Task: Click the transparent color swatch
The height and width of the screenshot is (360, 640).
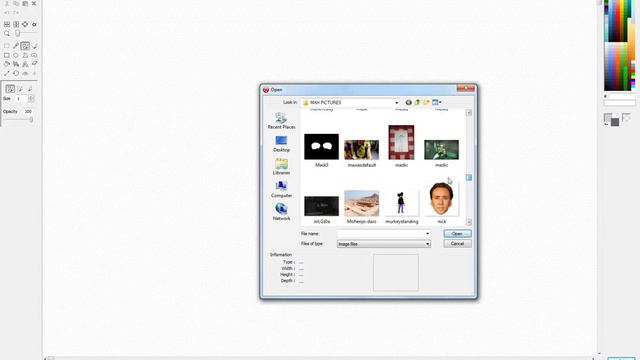Action: click(626, 118)
